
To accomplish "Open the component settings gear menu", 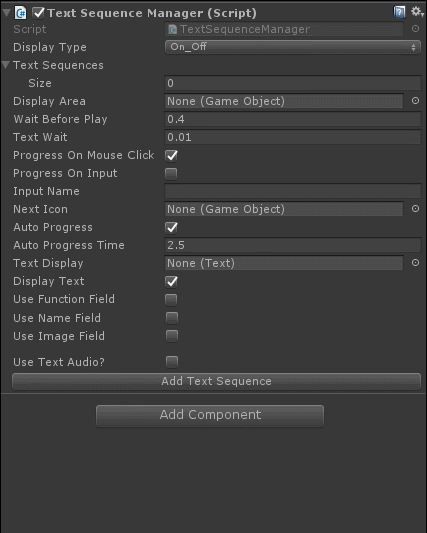I will pyautogui.click(x=417, y=12).
